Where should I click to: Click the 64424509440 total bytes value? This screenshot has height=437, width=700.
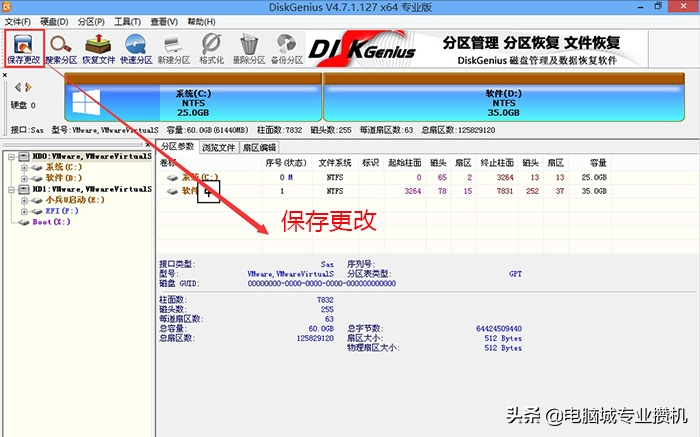[x=499, y=329]
